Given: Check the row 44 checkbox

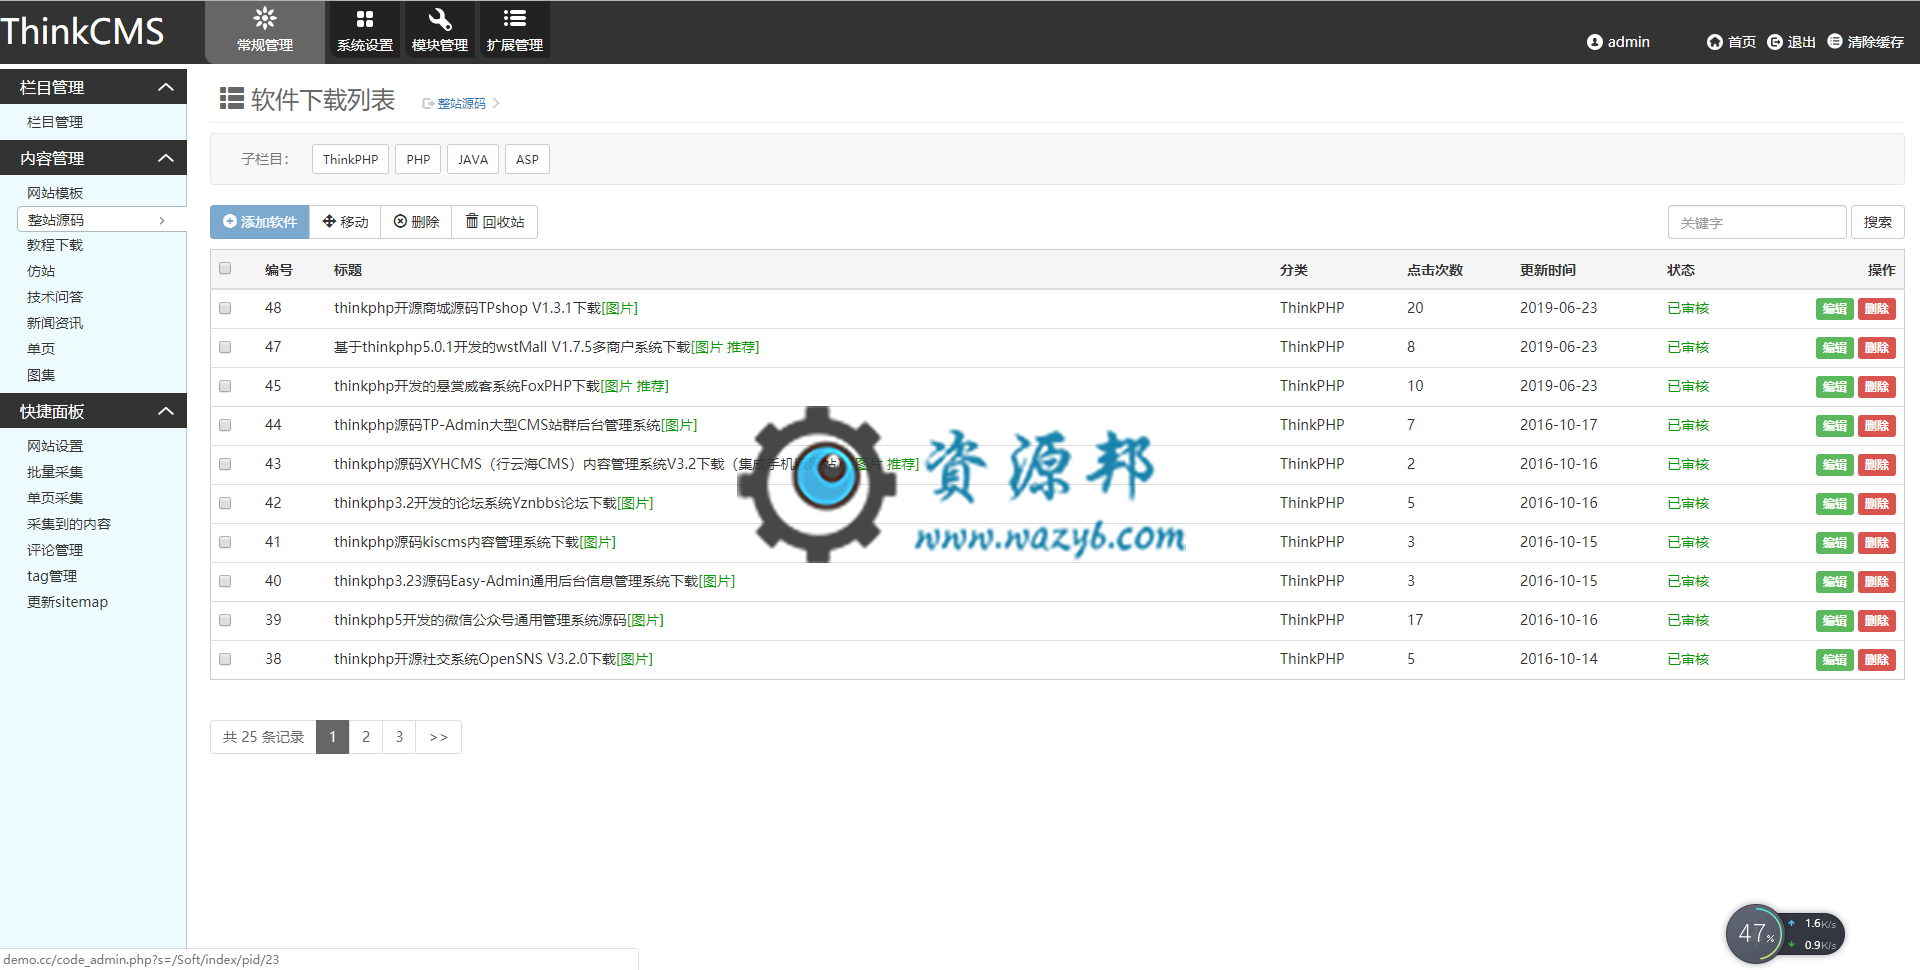Looking at the screenshot, I should pos(225,425).
